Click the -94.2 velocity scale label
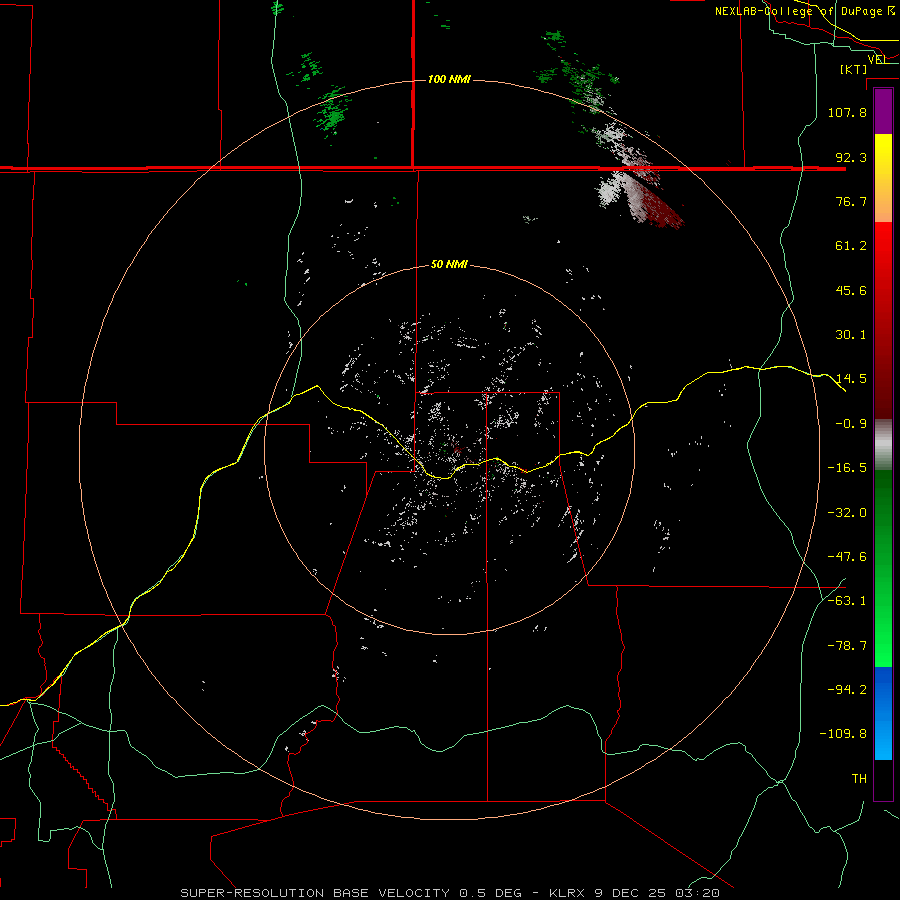Screen dimensions: 900x900 click(847, 690)
